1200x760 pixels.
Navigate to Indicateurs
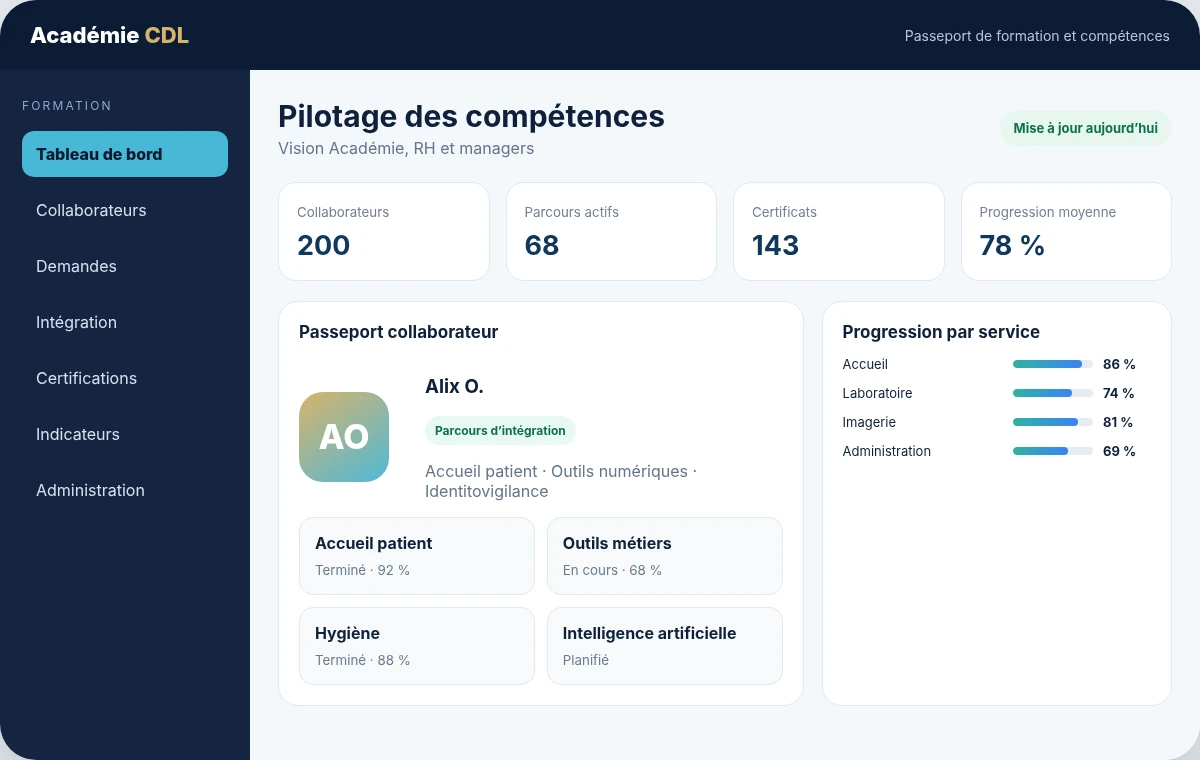125,434
